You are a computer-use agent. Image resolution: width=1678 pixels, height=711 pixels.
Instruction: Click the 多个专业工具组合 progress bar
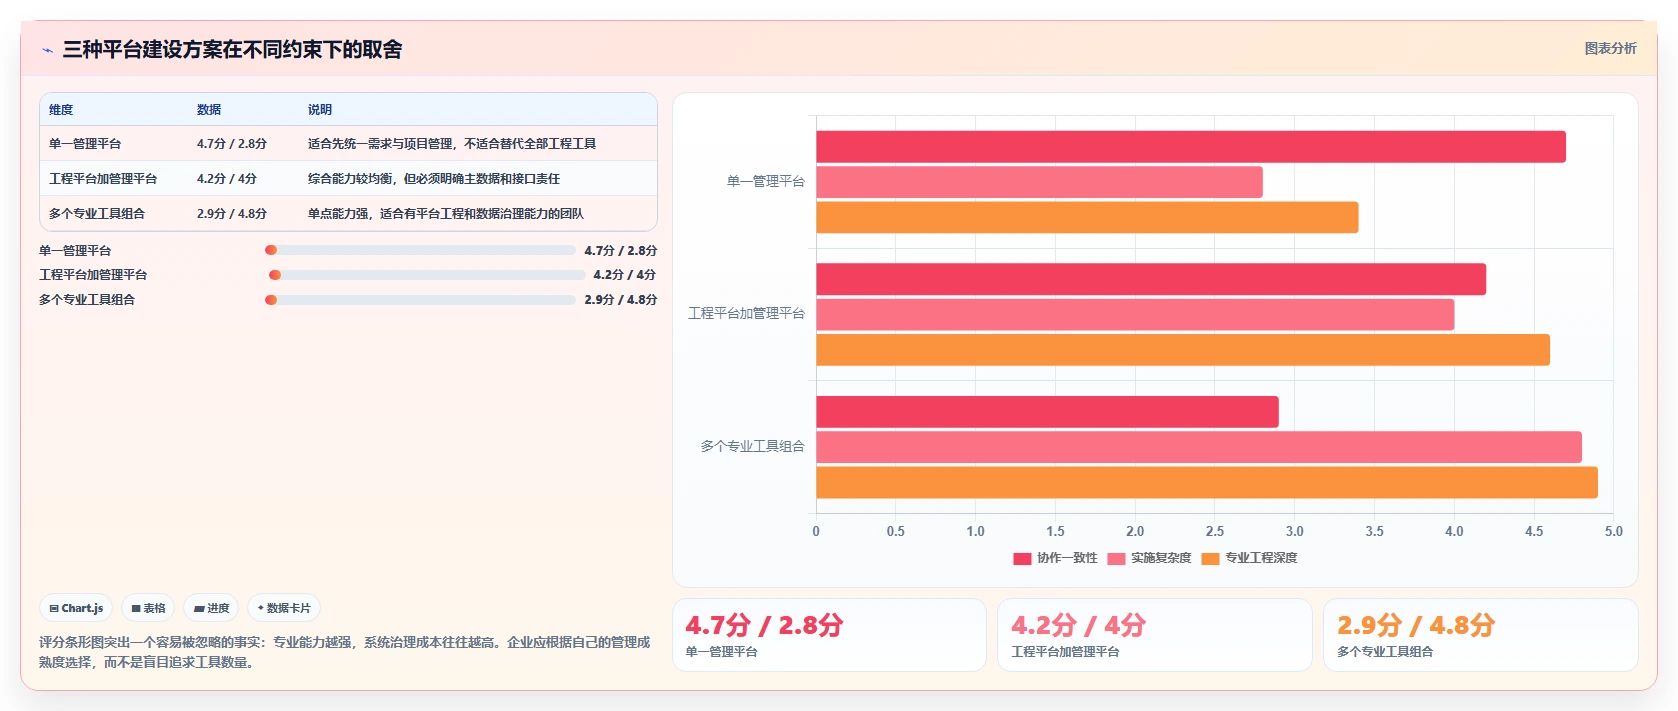pos(420,300)
